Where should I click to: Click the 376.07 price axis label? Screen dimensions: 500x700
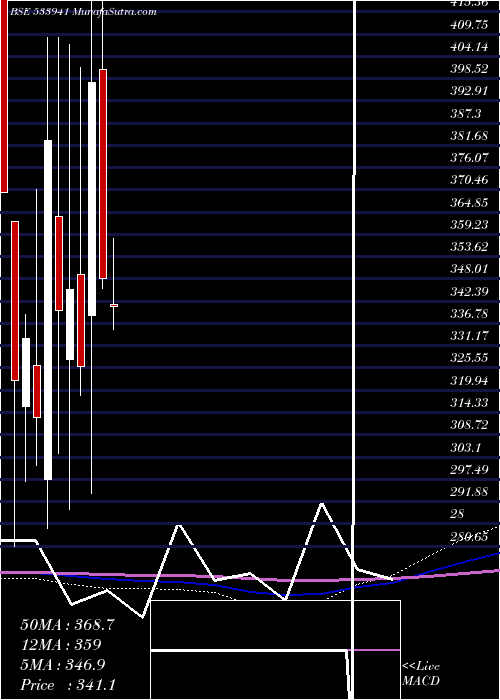[x=469, y=158]
